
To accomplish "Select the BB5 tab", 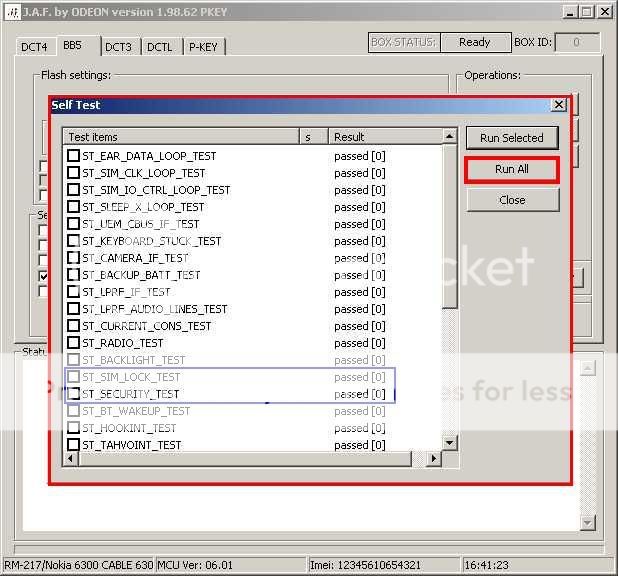I will pyautogui.click(x=78, y=45).
